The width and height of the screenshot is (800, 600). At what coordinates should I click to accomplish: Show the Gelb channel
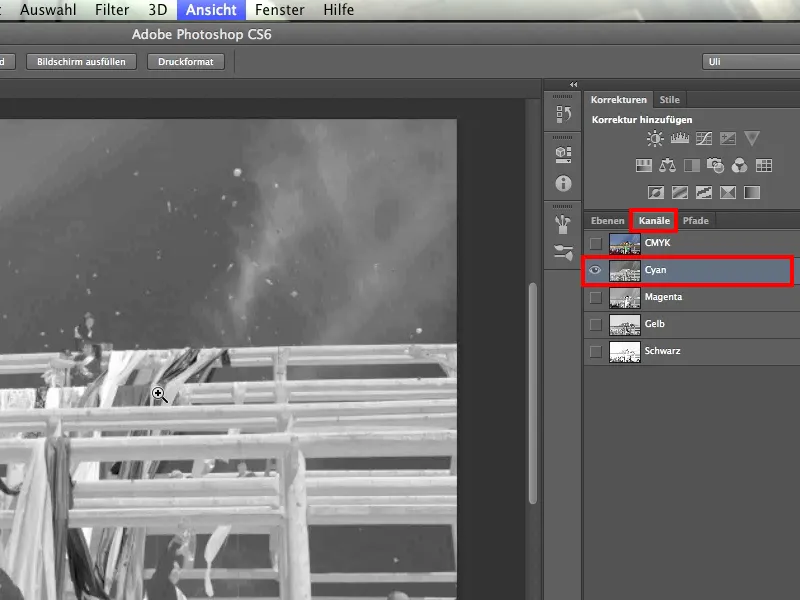tap(595, 324)
